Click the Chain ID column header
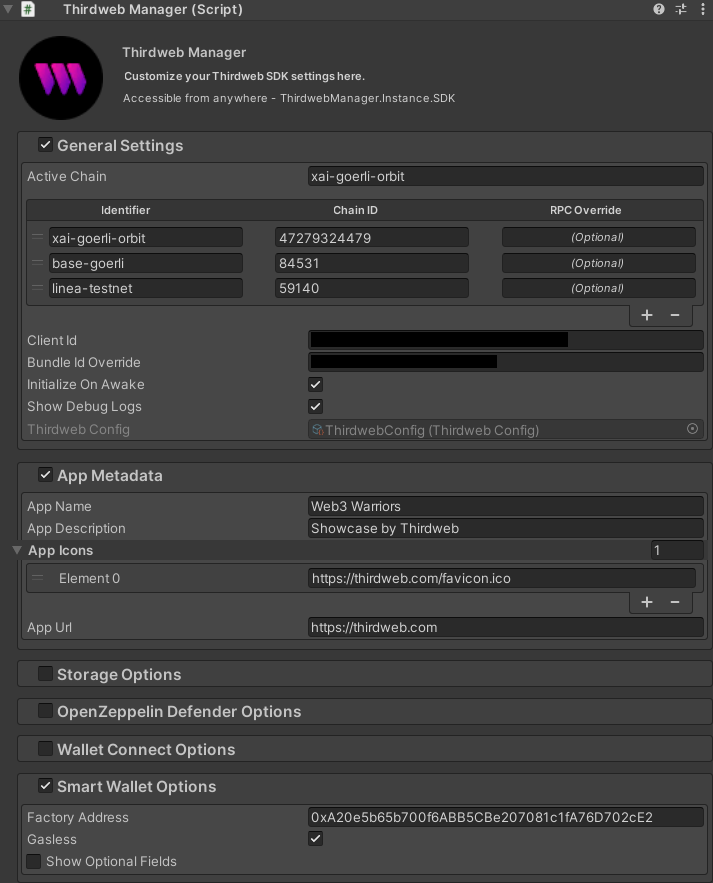The image size is (713, 883). (x=355, y=210)
